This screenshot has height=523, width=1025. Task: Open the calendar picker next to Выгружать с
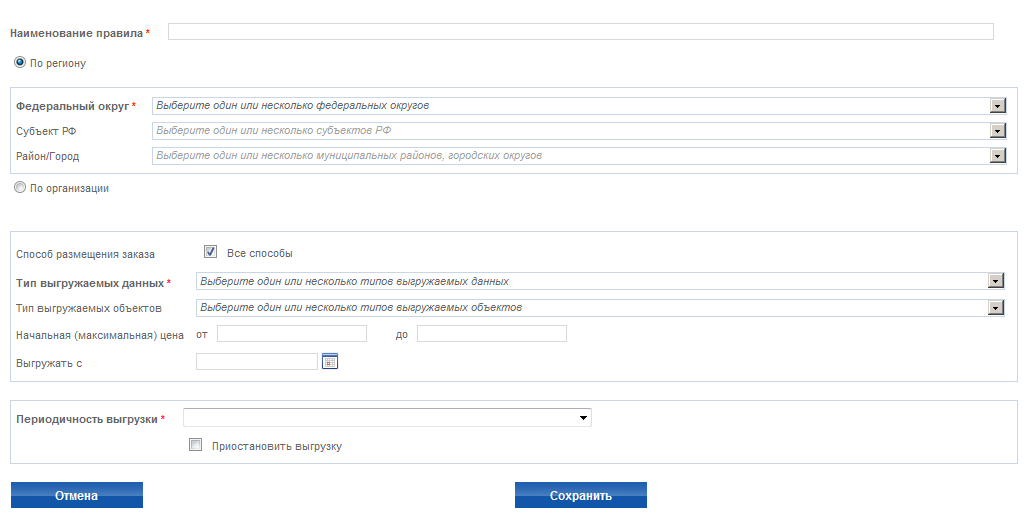[330, 362]
